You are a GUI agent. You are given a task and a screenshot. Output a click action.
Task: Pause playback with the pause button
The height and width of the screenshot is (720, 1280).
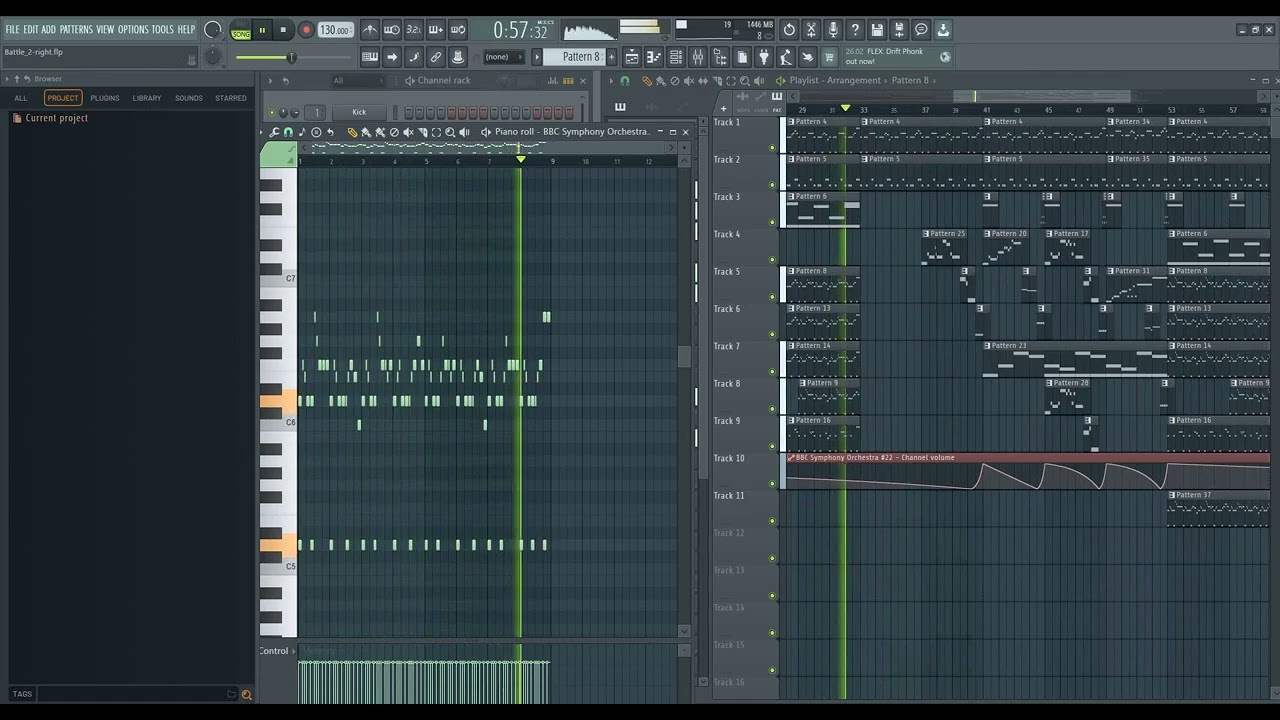point(263,31)
